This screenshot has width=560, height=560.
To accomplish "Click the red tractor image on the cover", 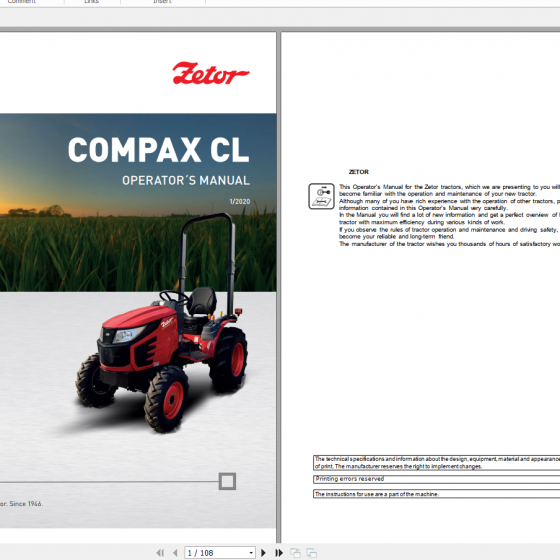I will [162, 323].
